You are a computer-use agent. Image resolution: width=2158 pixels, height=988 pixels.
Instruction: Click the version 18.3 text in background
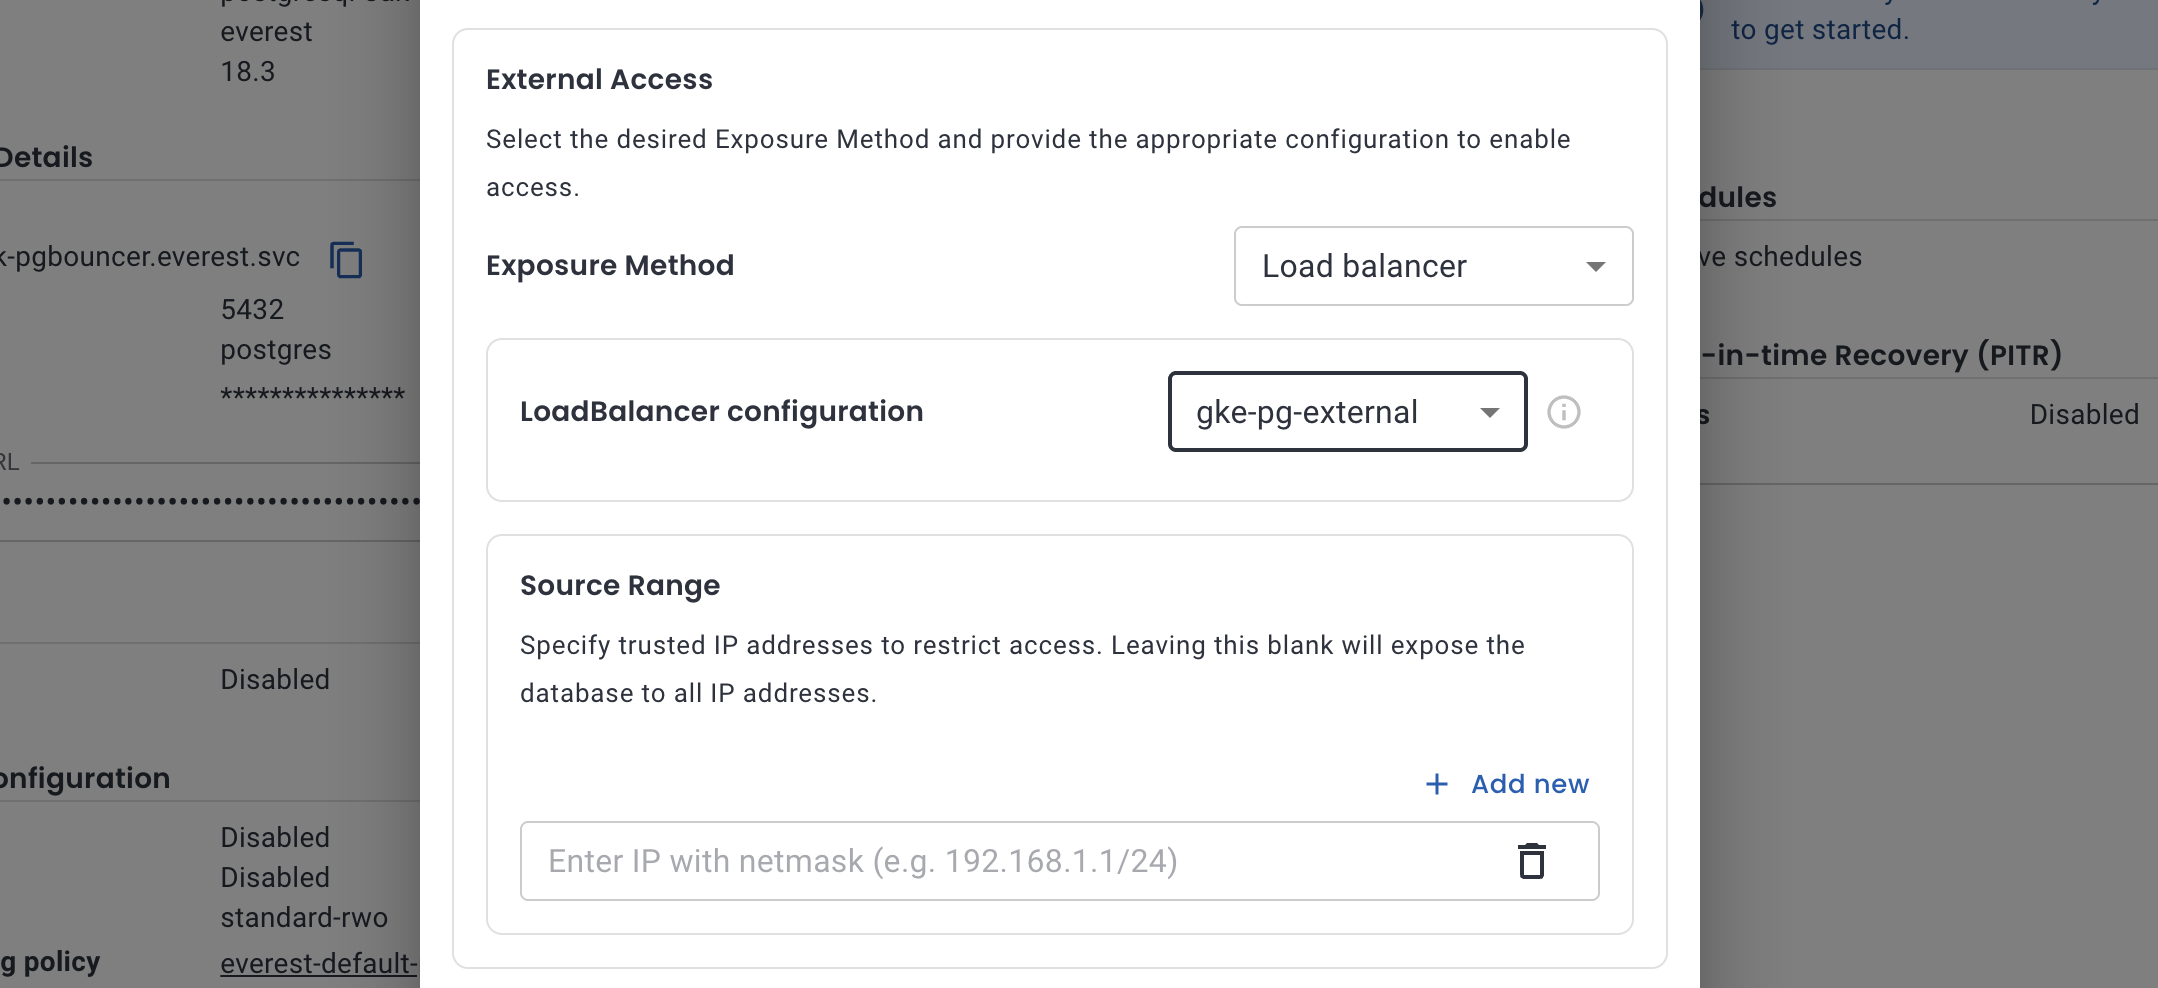248,72
